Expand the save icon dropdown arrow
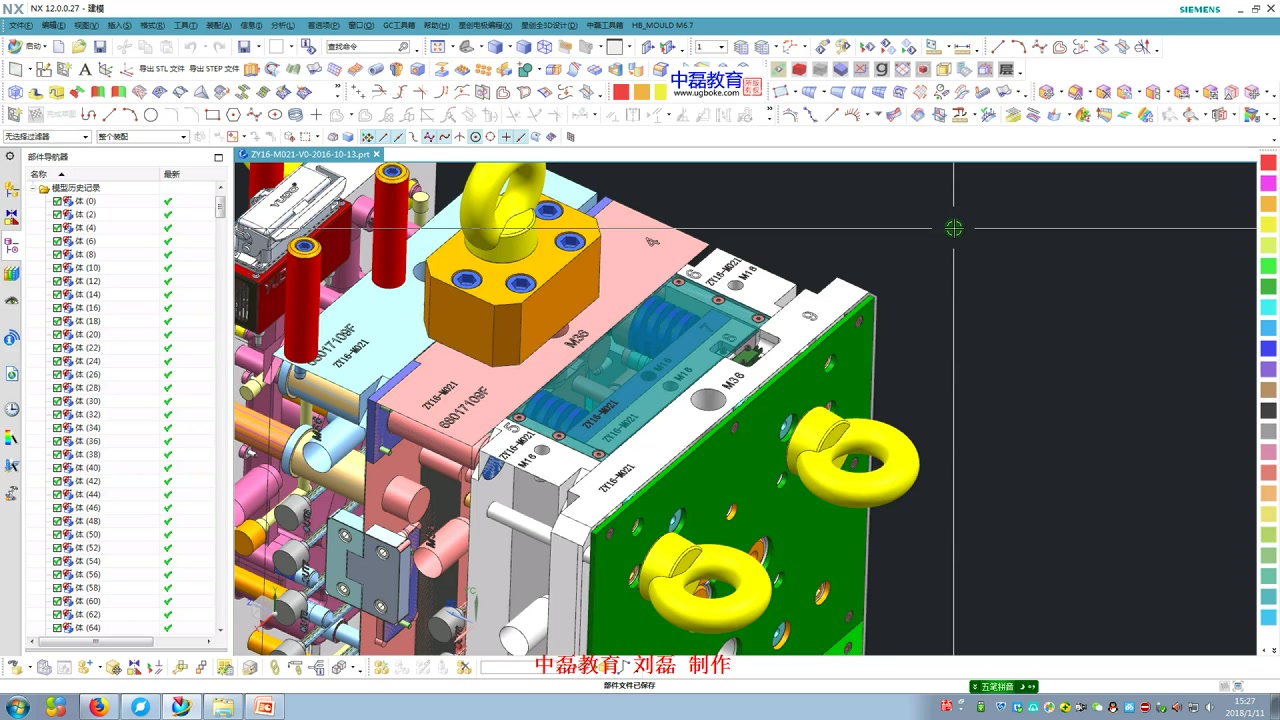 [259, 47]
